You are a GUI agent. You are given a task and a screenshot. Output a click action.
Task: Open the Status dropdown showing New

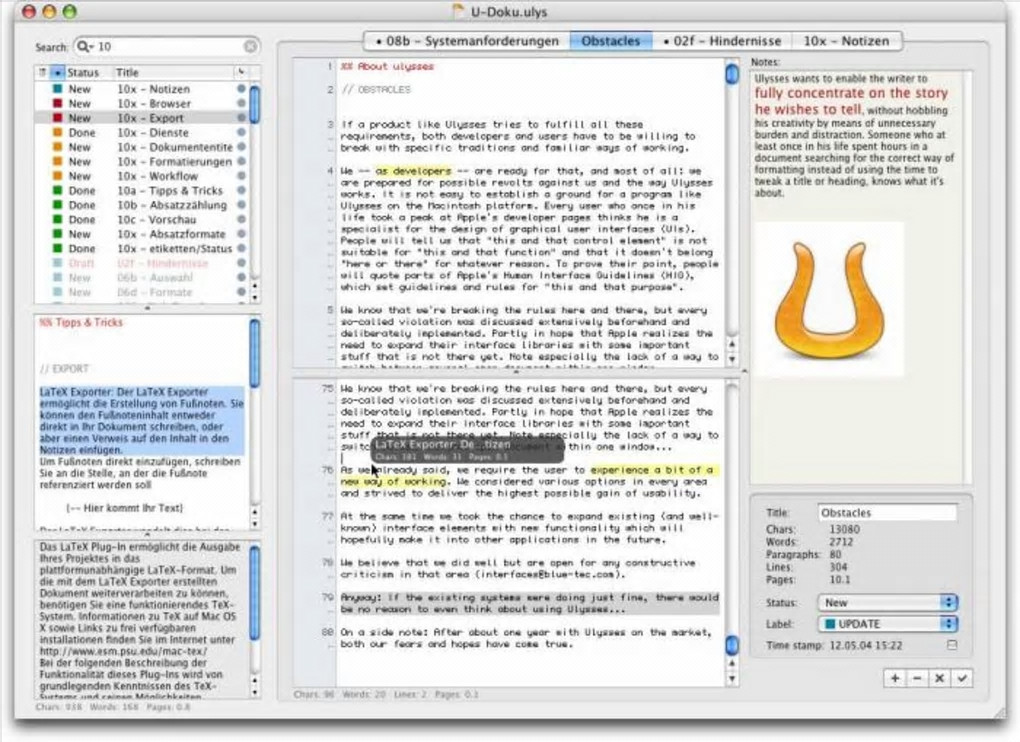(887, 602)
